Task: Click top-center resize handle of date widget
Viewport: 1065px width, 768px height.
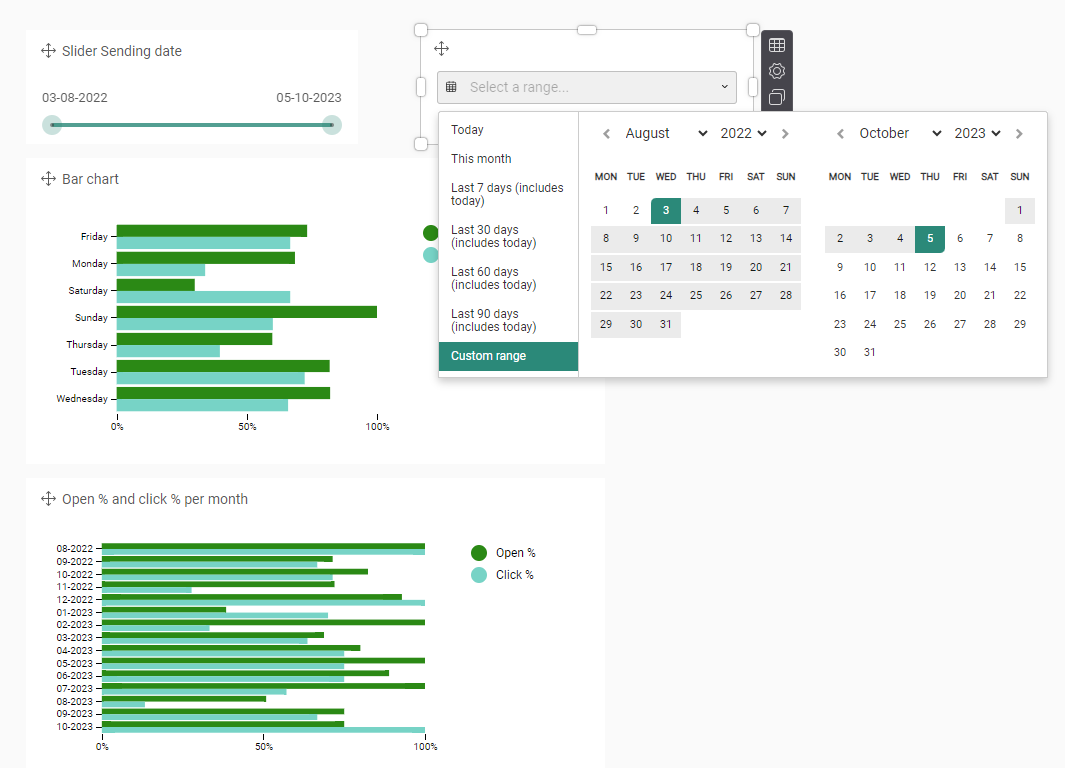Action: [x=587, y=30]
